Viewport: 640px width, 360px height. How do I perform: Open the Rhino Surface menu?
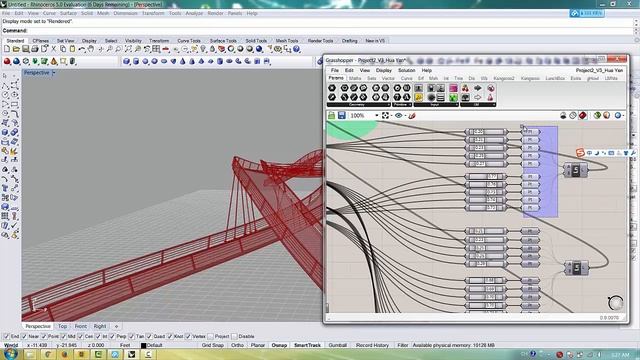68,13
